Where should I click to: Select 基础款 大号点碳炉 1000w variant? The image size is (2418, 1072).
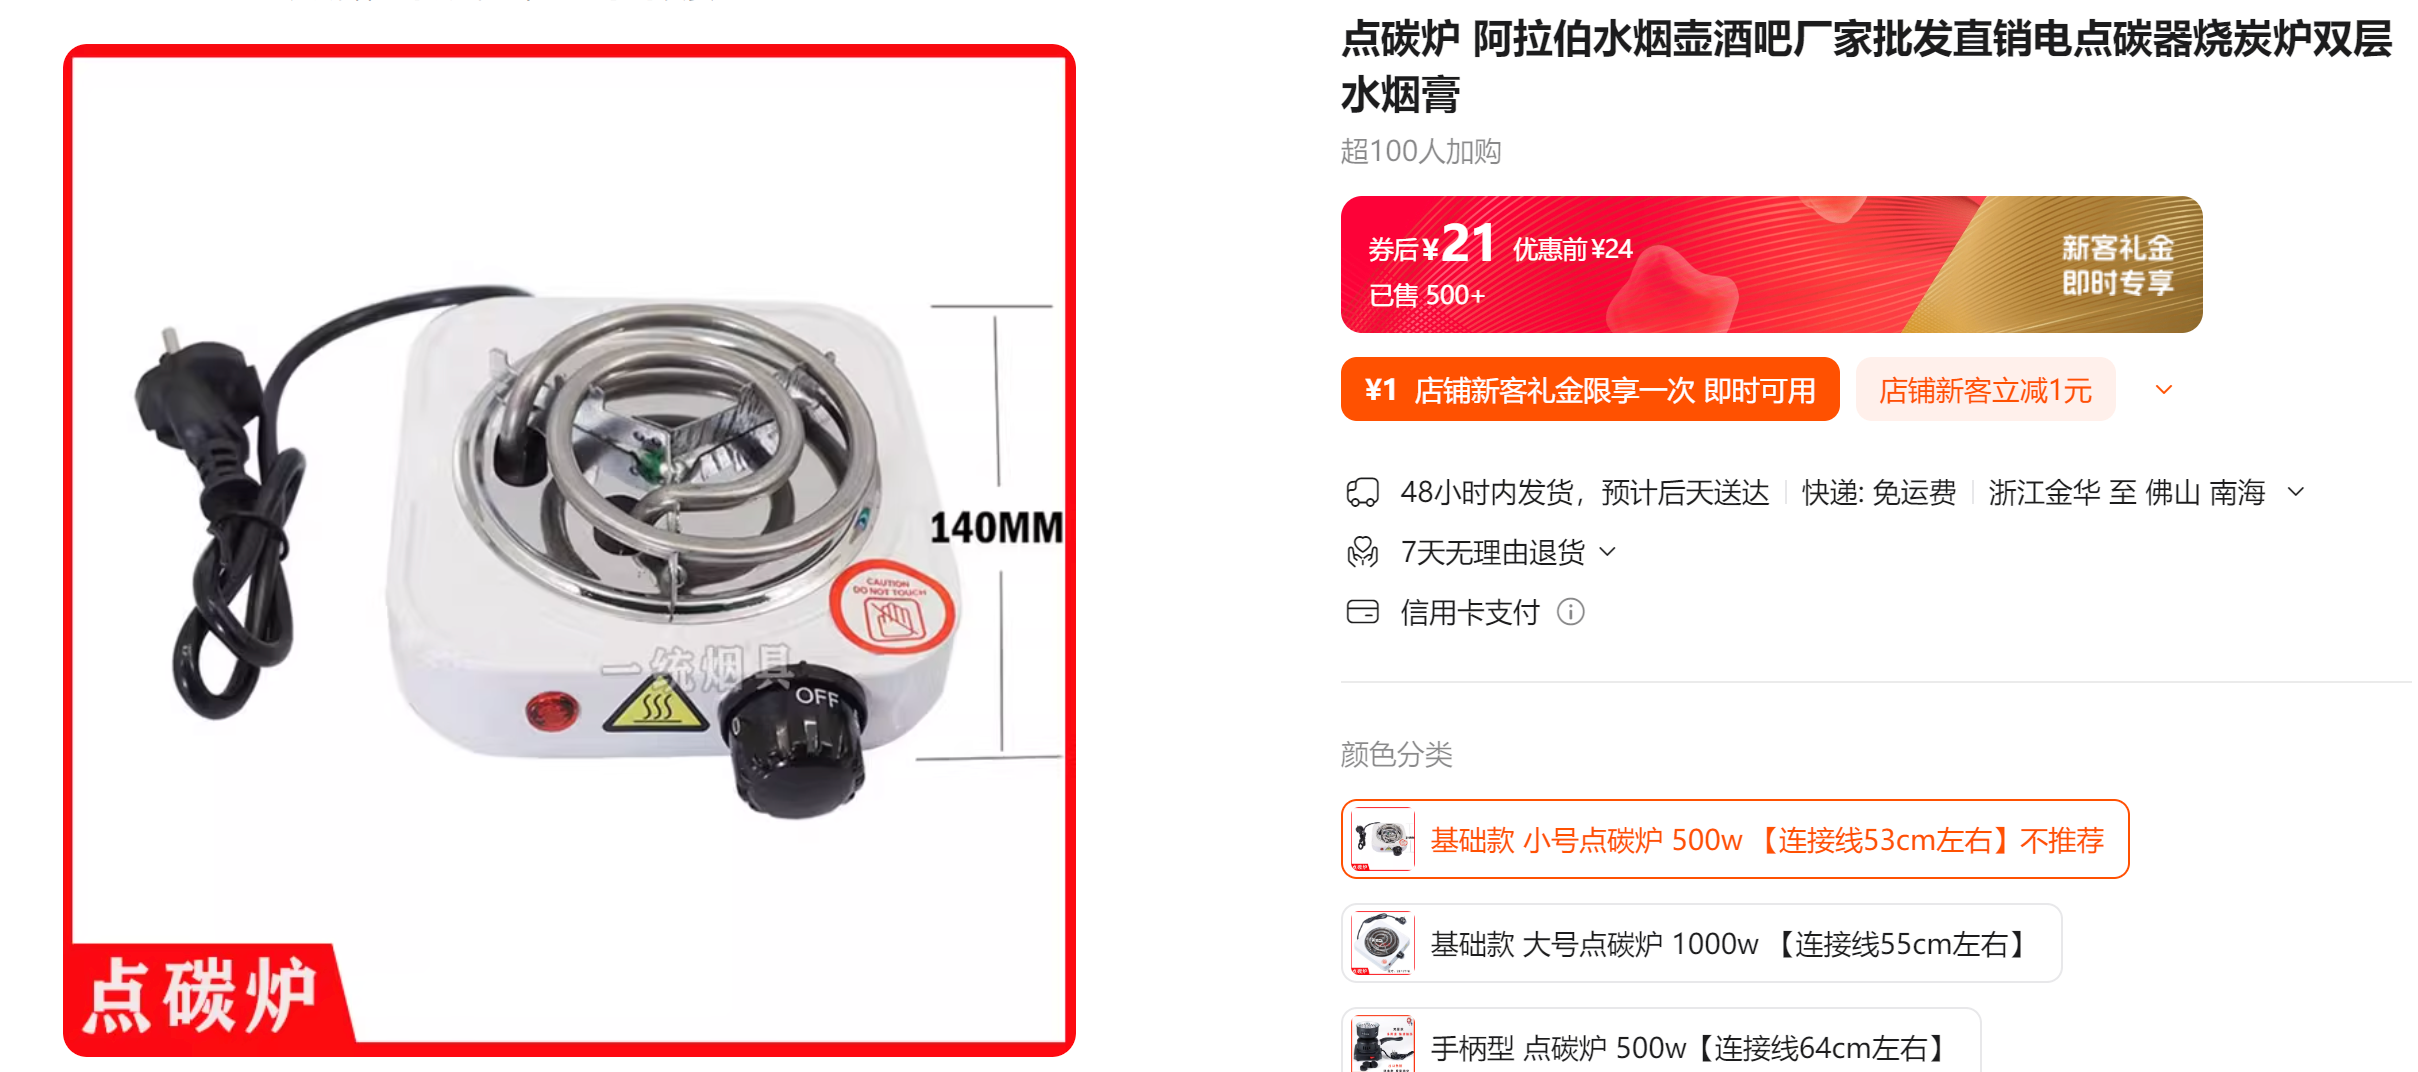1701,943
